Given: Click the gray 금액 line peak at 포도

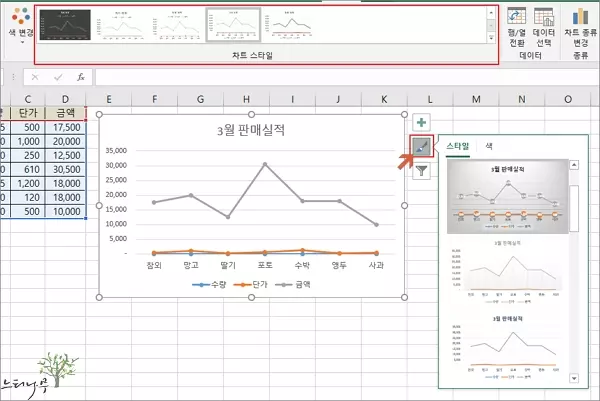Looking at the screenshot, I should 265,164.
